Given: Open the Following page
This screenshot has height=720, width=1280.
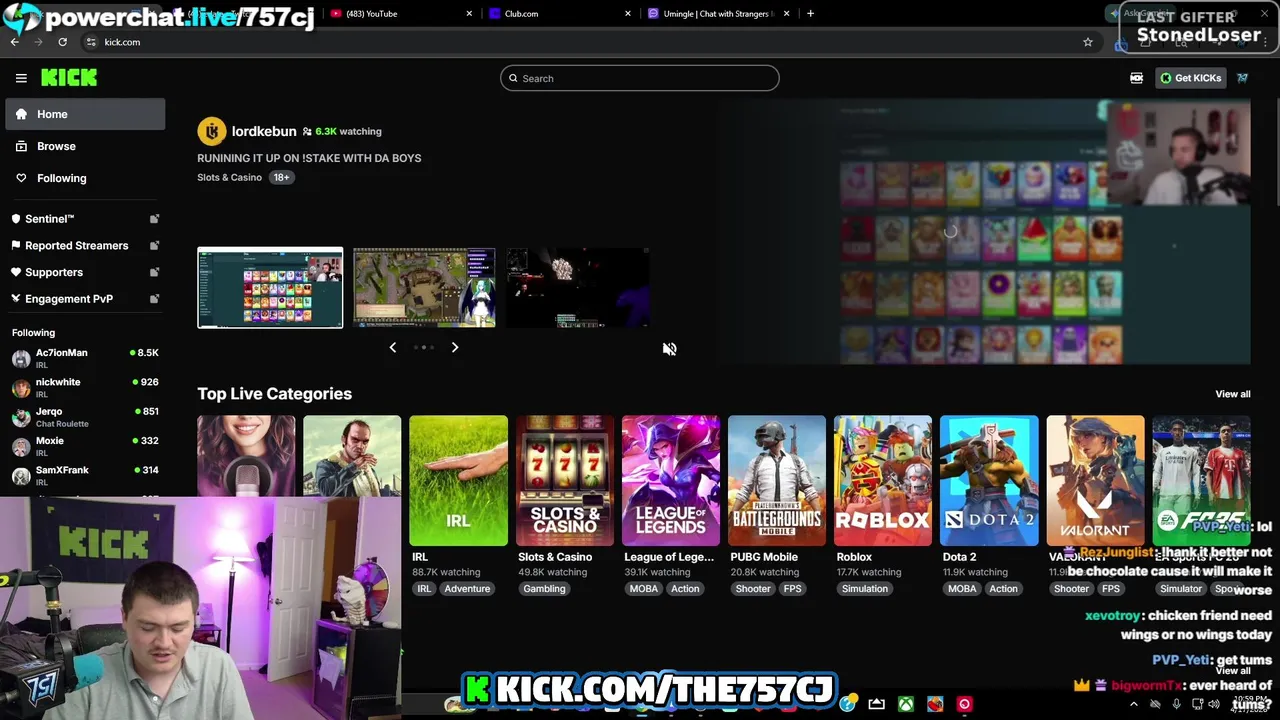Looking at the screenshot, I should pyautogui.click(x=85, y=178).
